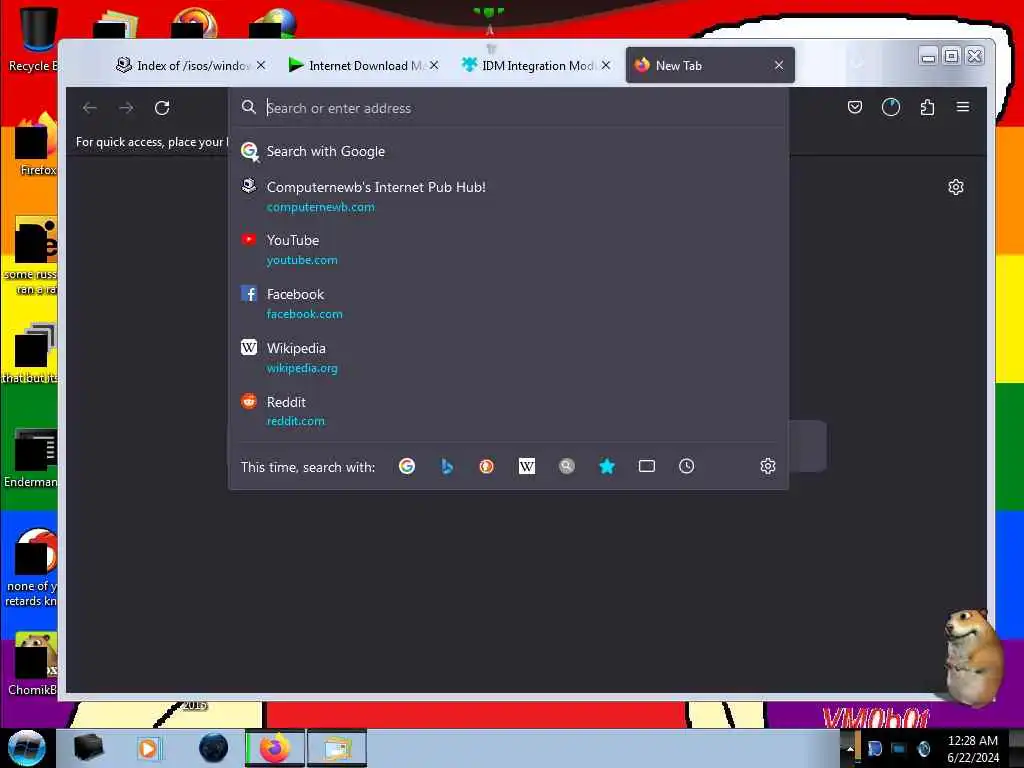Viewport: 1024px width, 768px height.
Task: Go forward with the forward arrow
Action: click(126, 108)
